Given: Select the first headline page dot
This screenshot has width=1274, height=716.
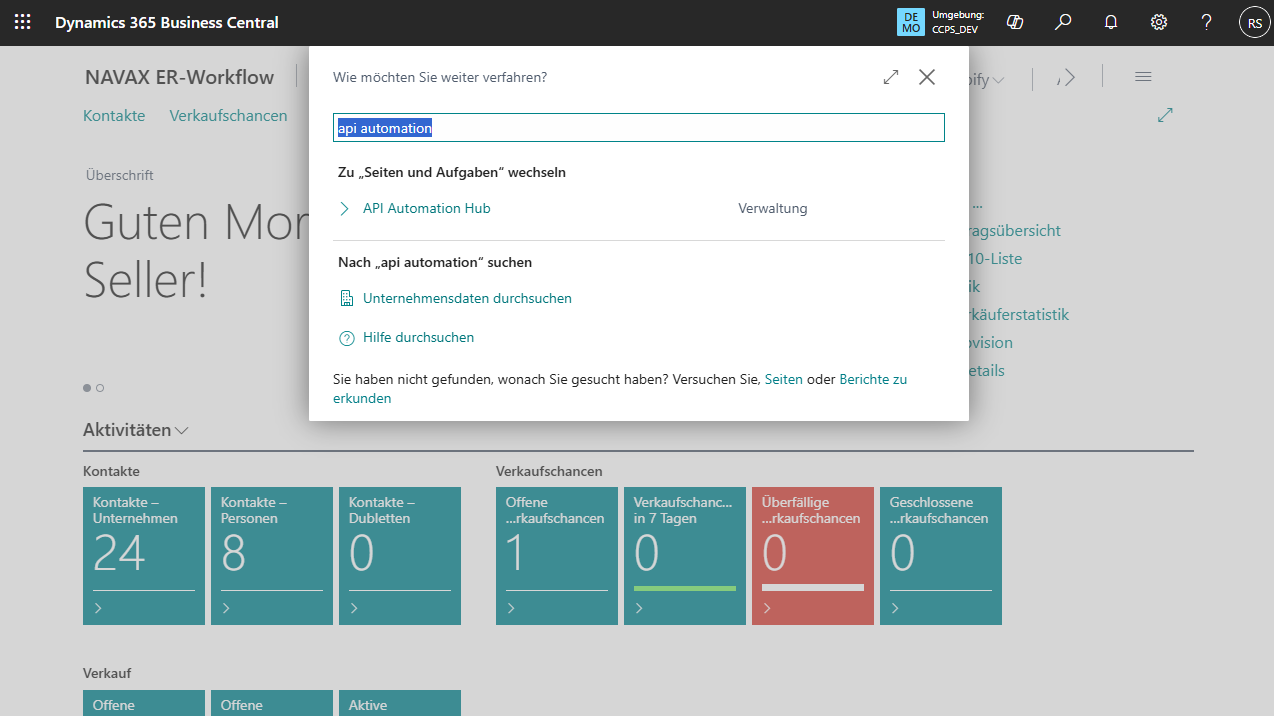Looking at the screenshot, I should pos(87,388).
